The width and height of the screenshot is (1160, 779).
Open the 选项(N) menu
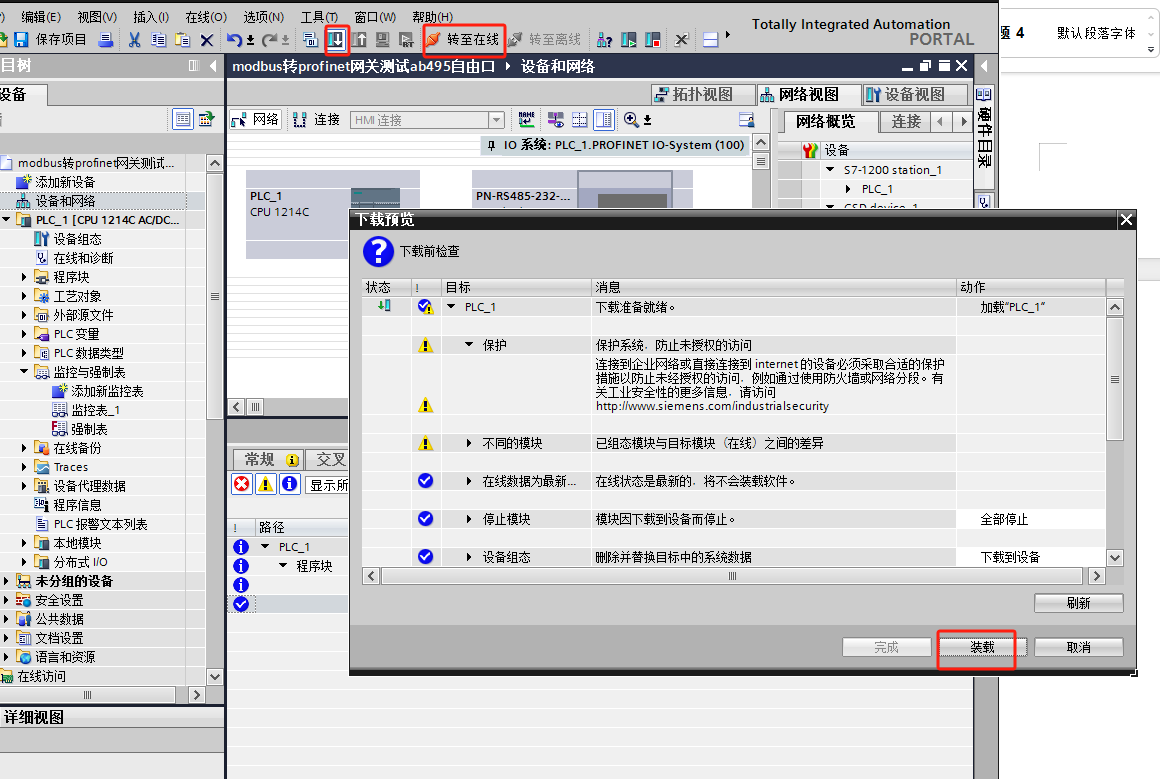(263, 16)
